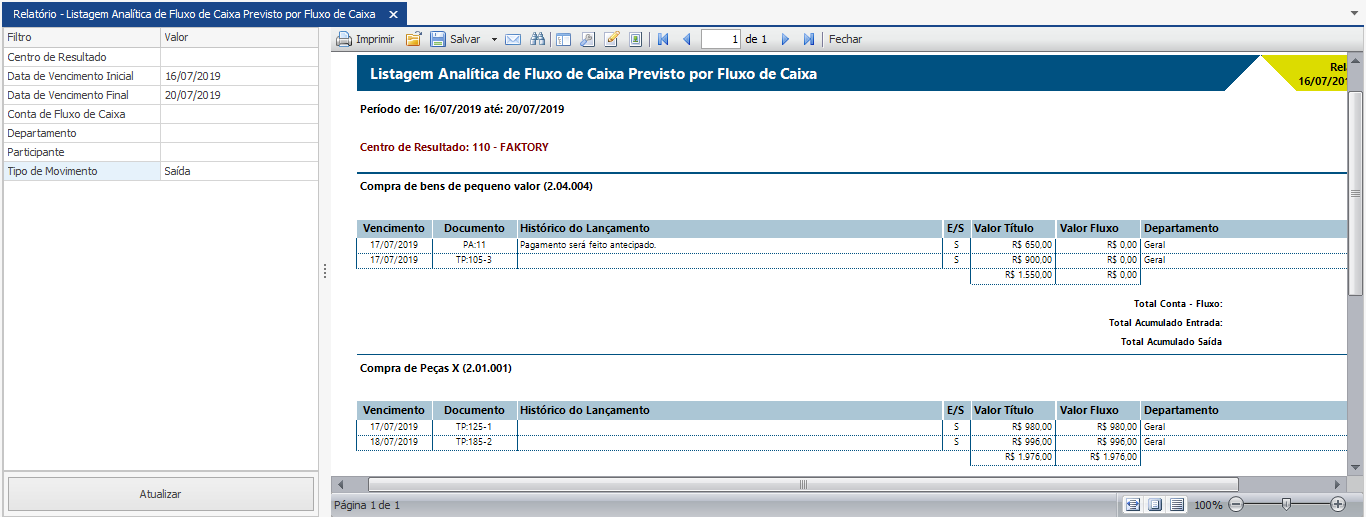This screenshot has height=517, width=1366.
Task: Click the wrench settings icon in toolbar
Action: (587, 40)
